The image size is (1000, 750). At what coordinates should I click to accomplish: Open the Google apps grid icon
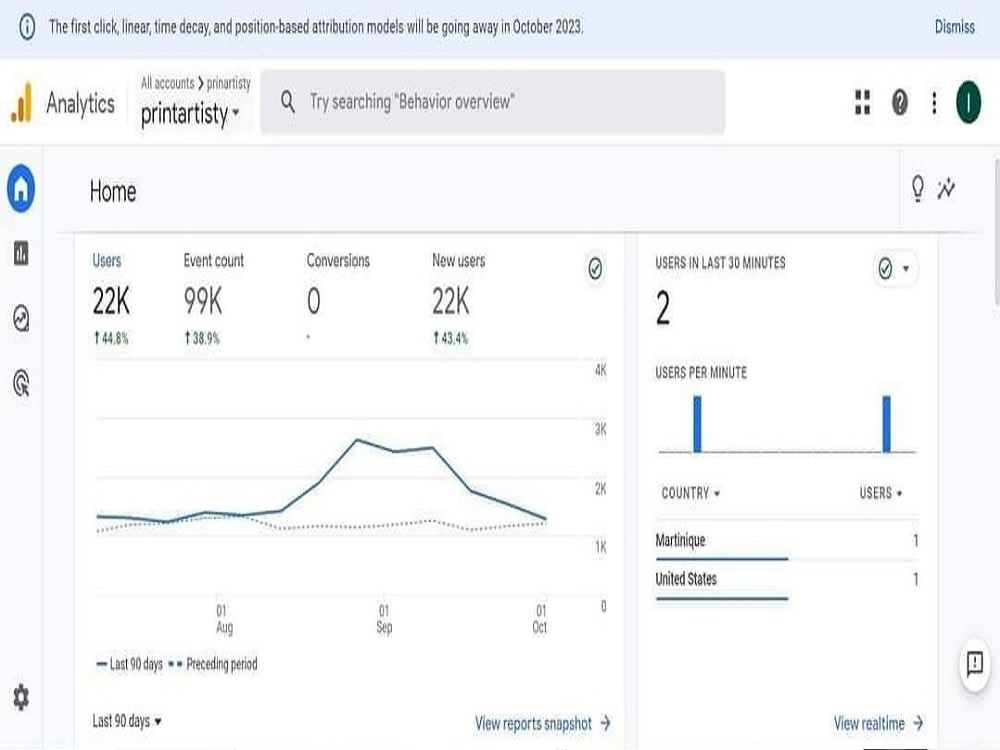click(x=862, y=102)
